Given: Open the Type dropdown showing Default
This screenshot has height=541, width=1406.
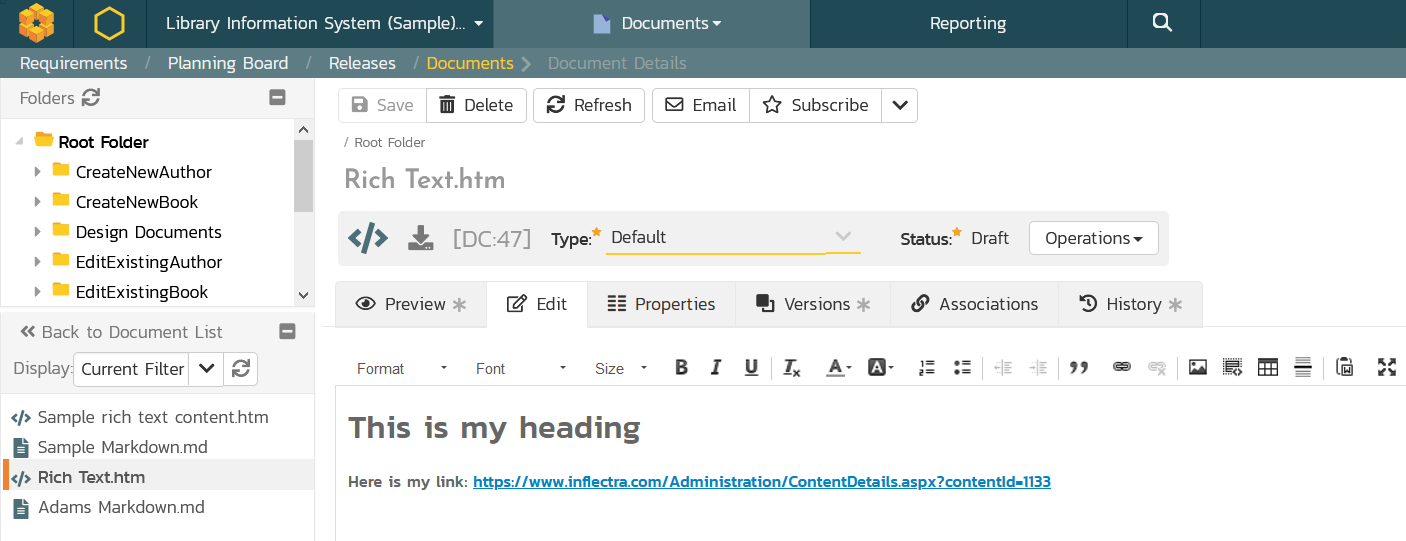Looking at the screenshot, I should pos(732,238).
